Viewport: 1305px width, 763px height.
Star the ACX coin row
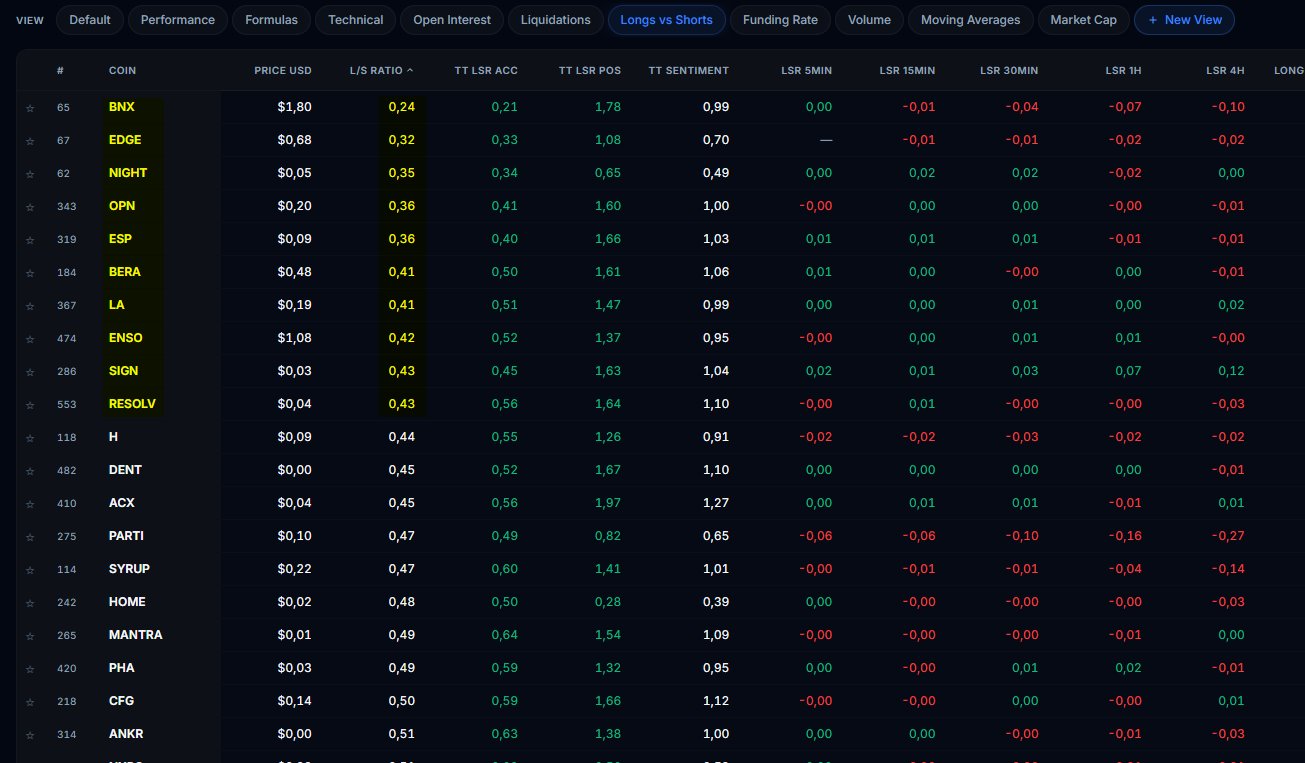coord(30,504)
